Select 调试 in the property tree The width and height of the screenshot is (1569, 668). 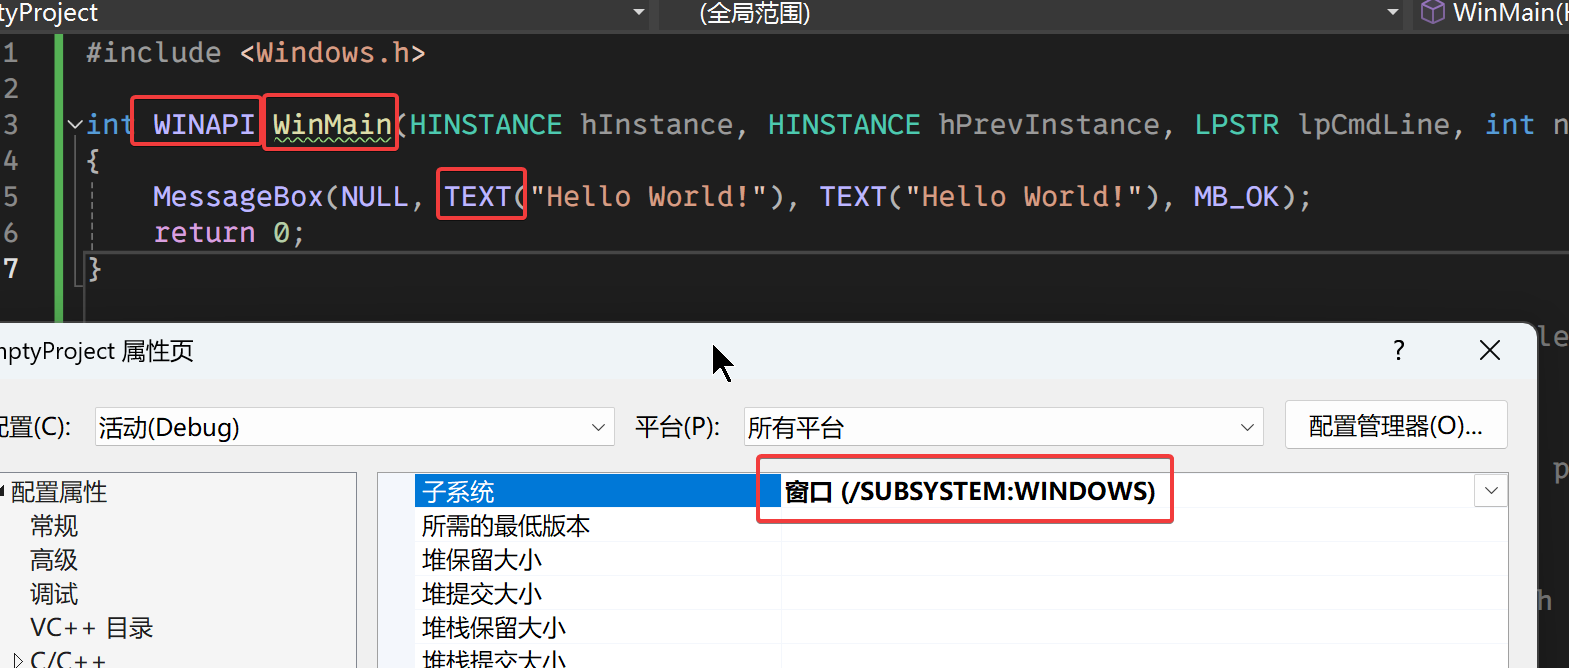coord(54,594)
